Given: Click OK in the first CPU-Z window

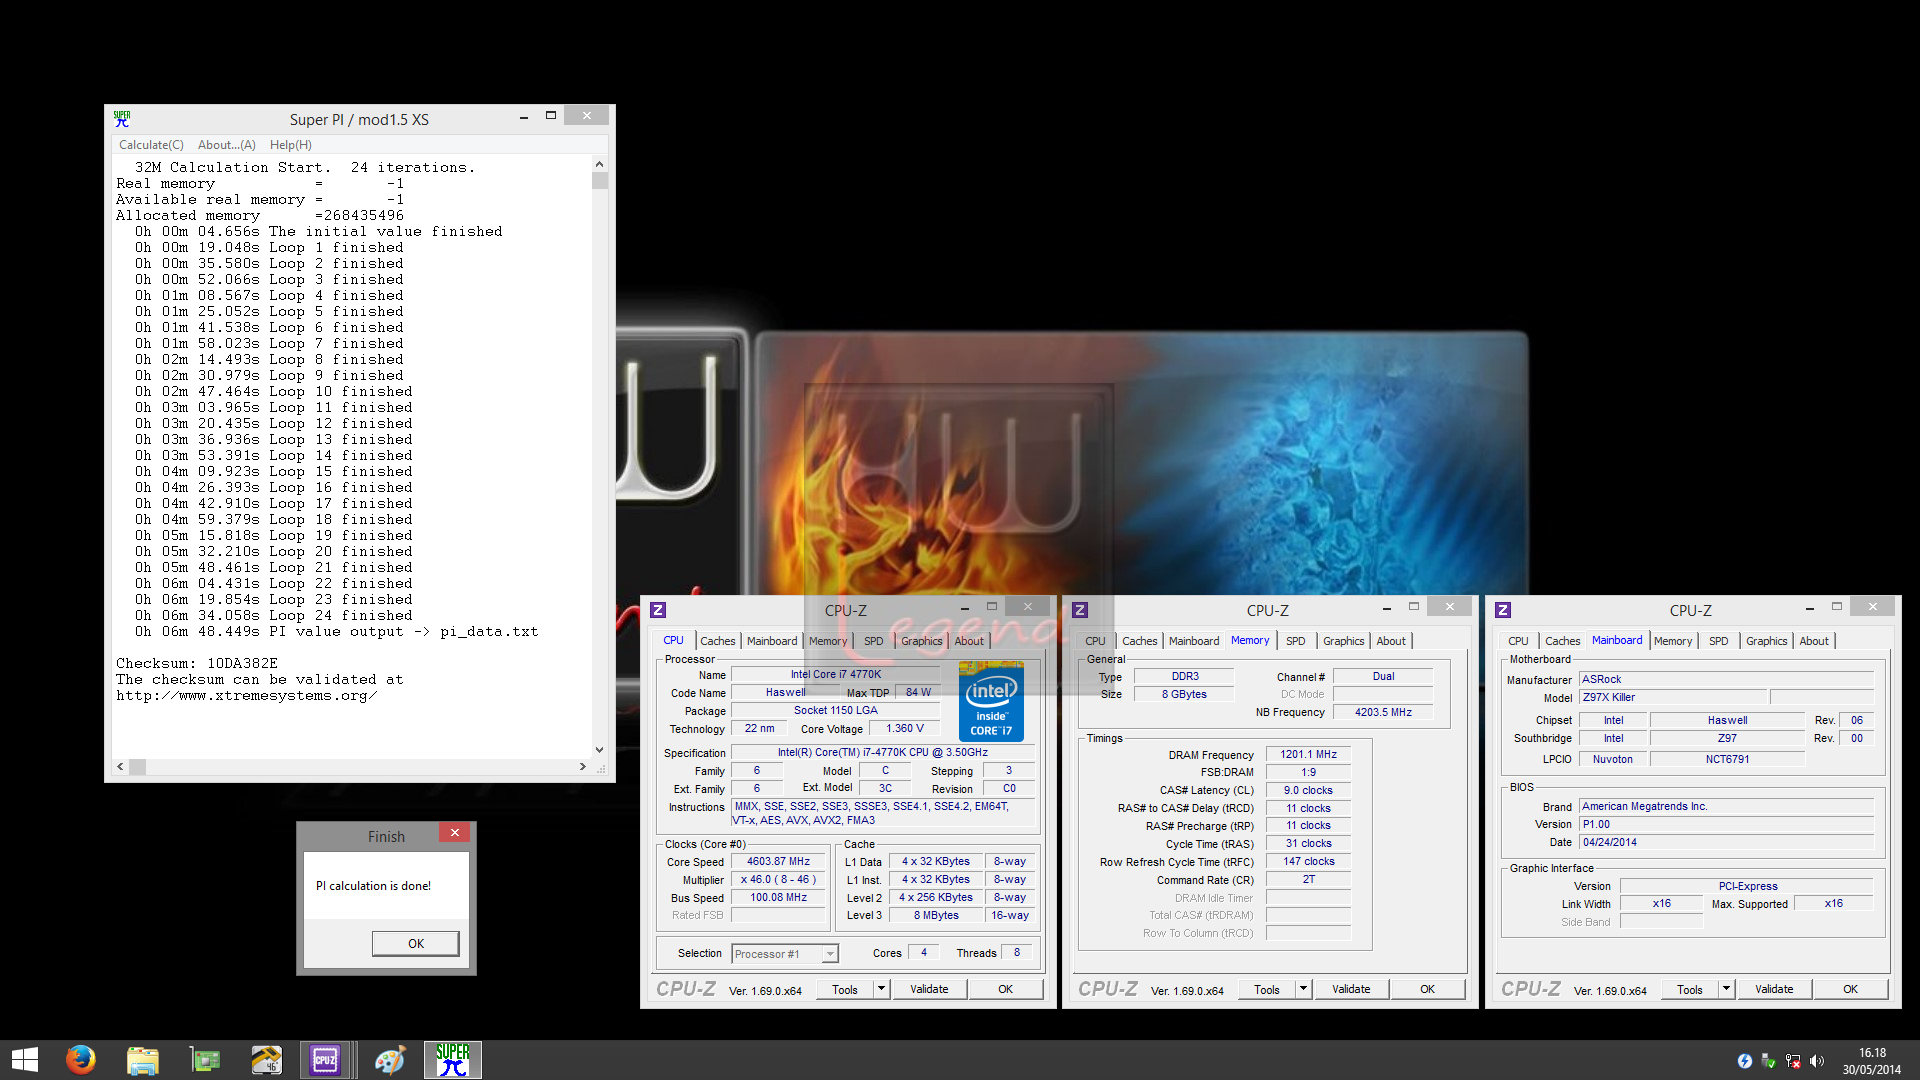Looking at the screenshot, I should (x=1006, y=989).
